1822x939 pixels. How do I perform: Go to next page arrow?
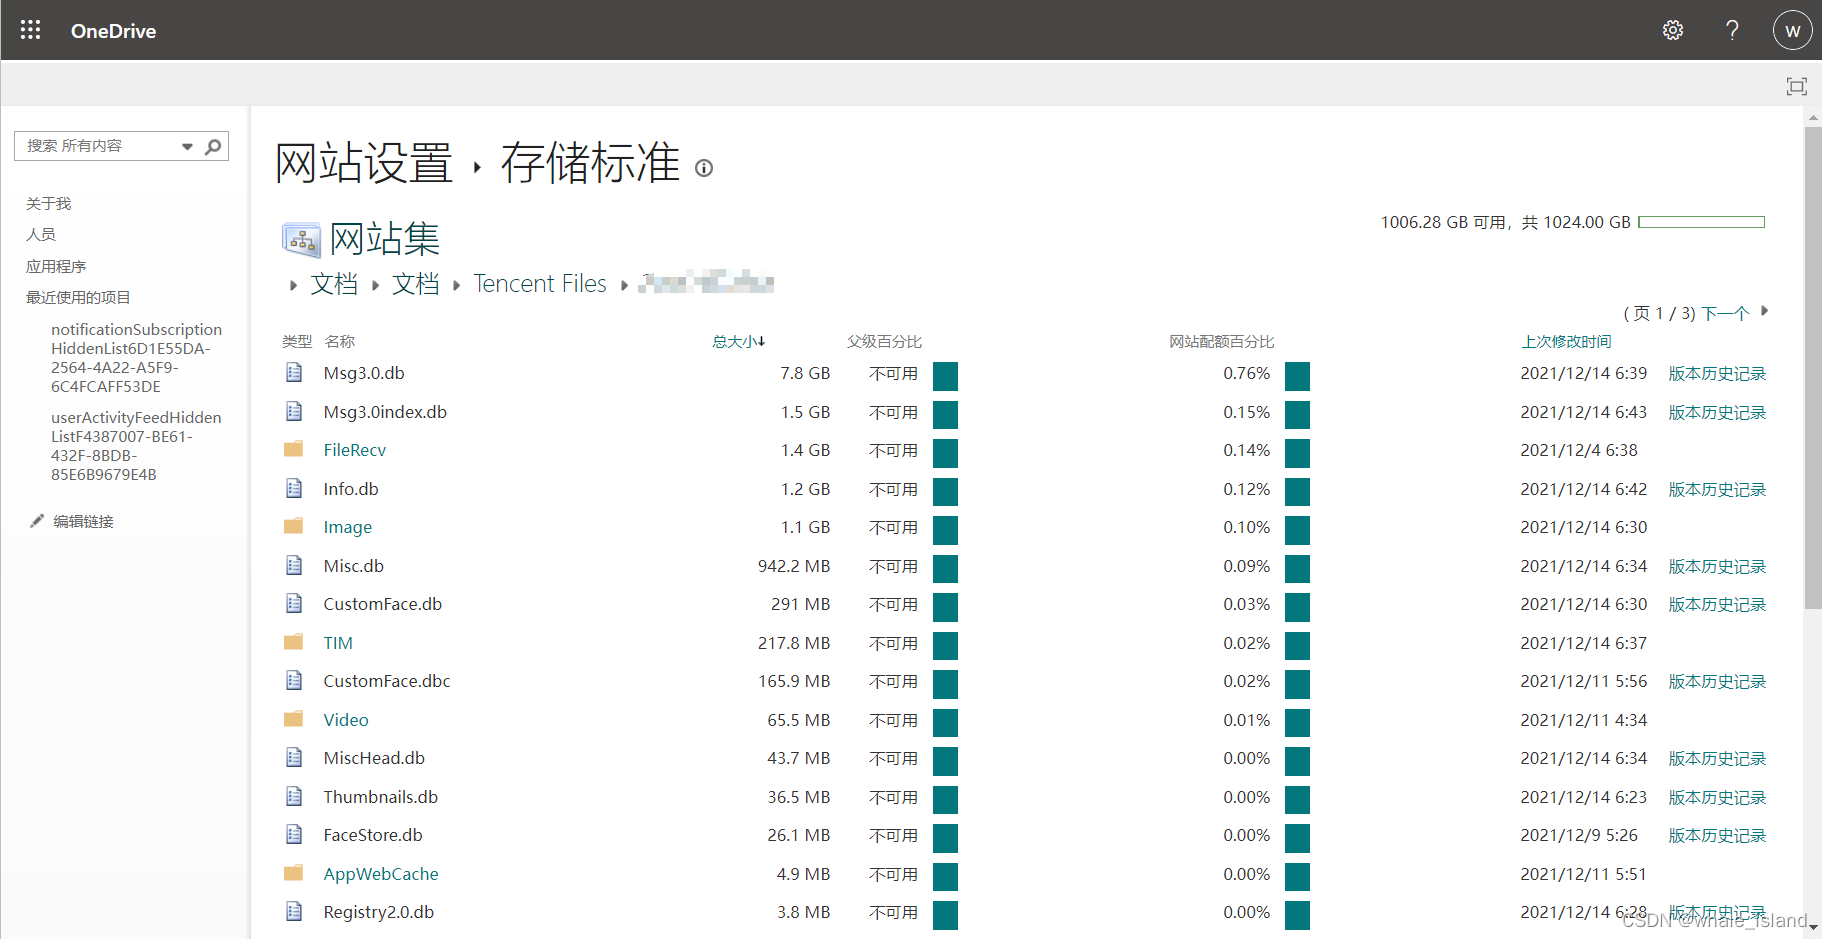(1764, 311)
